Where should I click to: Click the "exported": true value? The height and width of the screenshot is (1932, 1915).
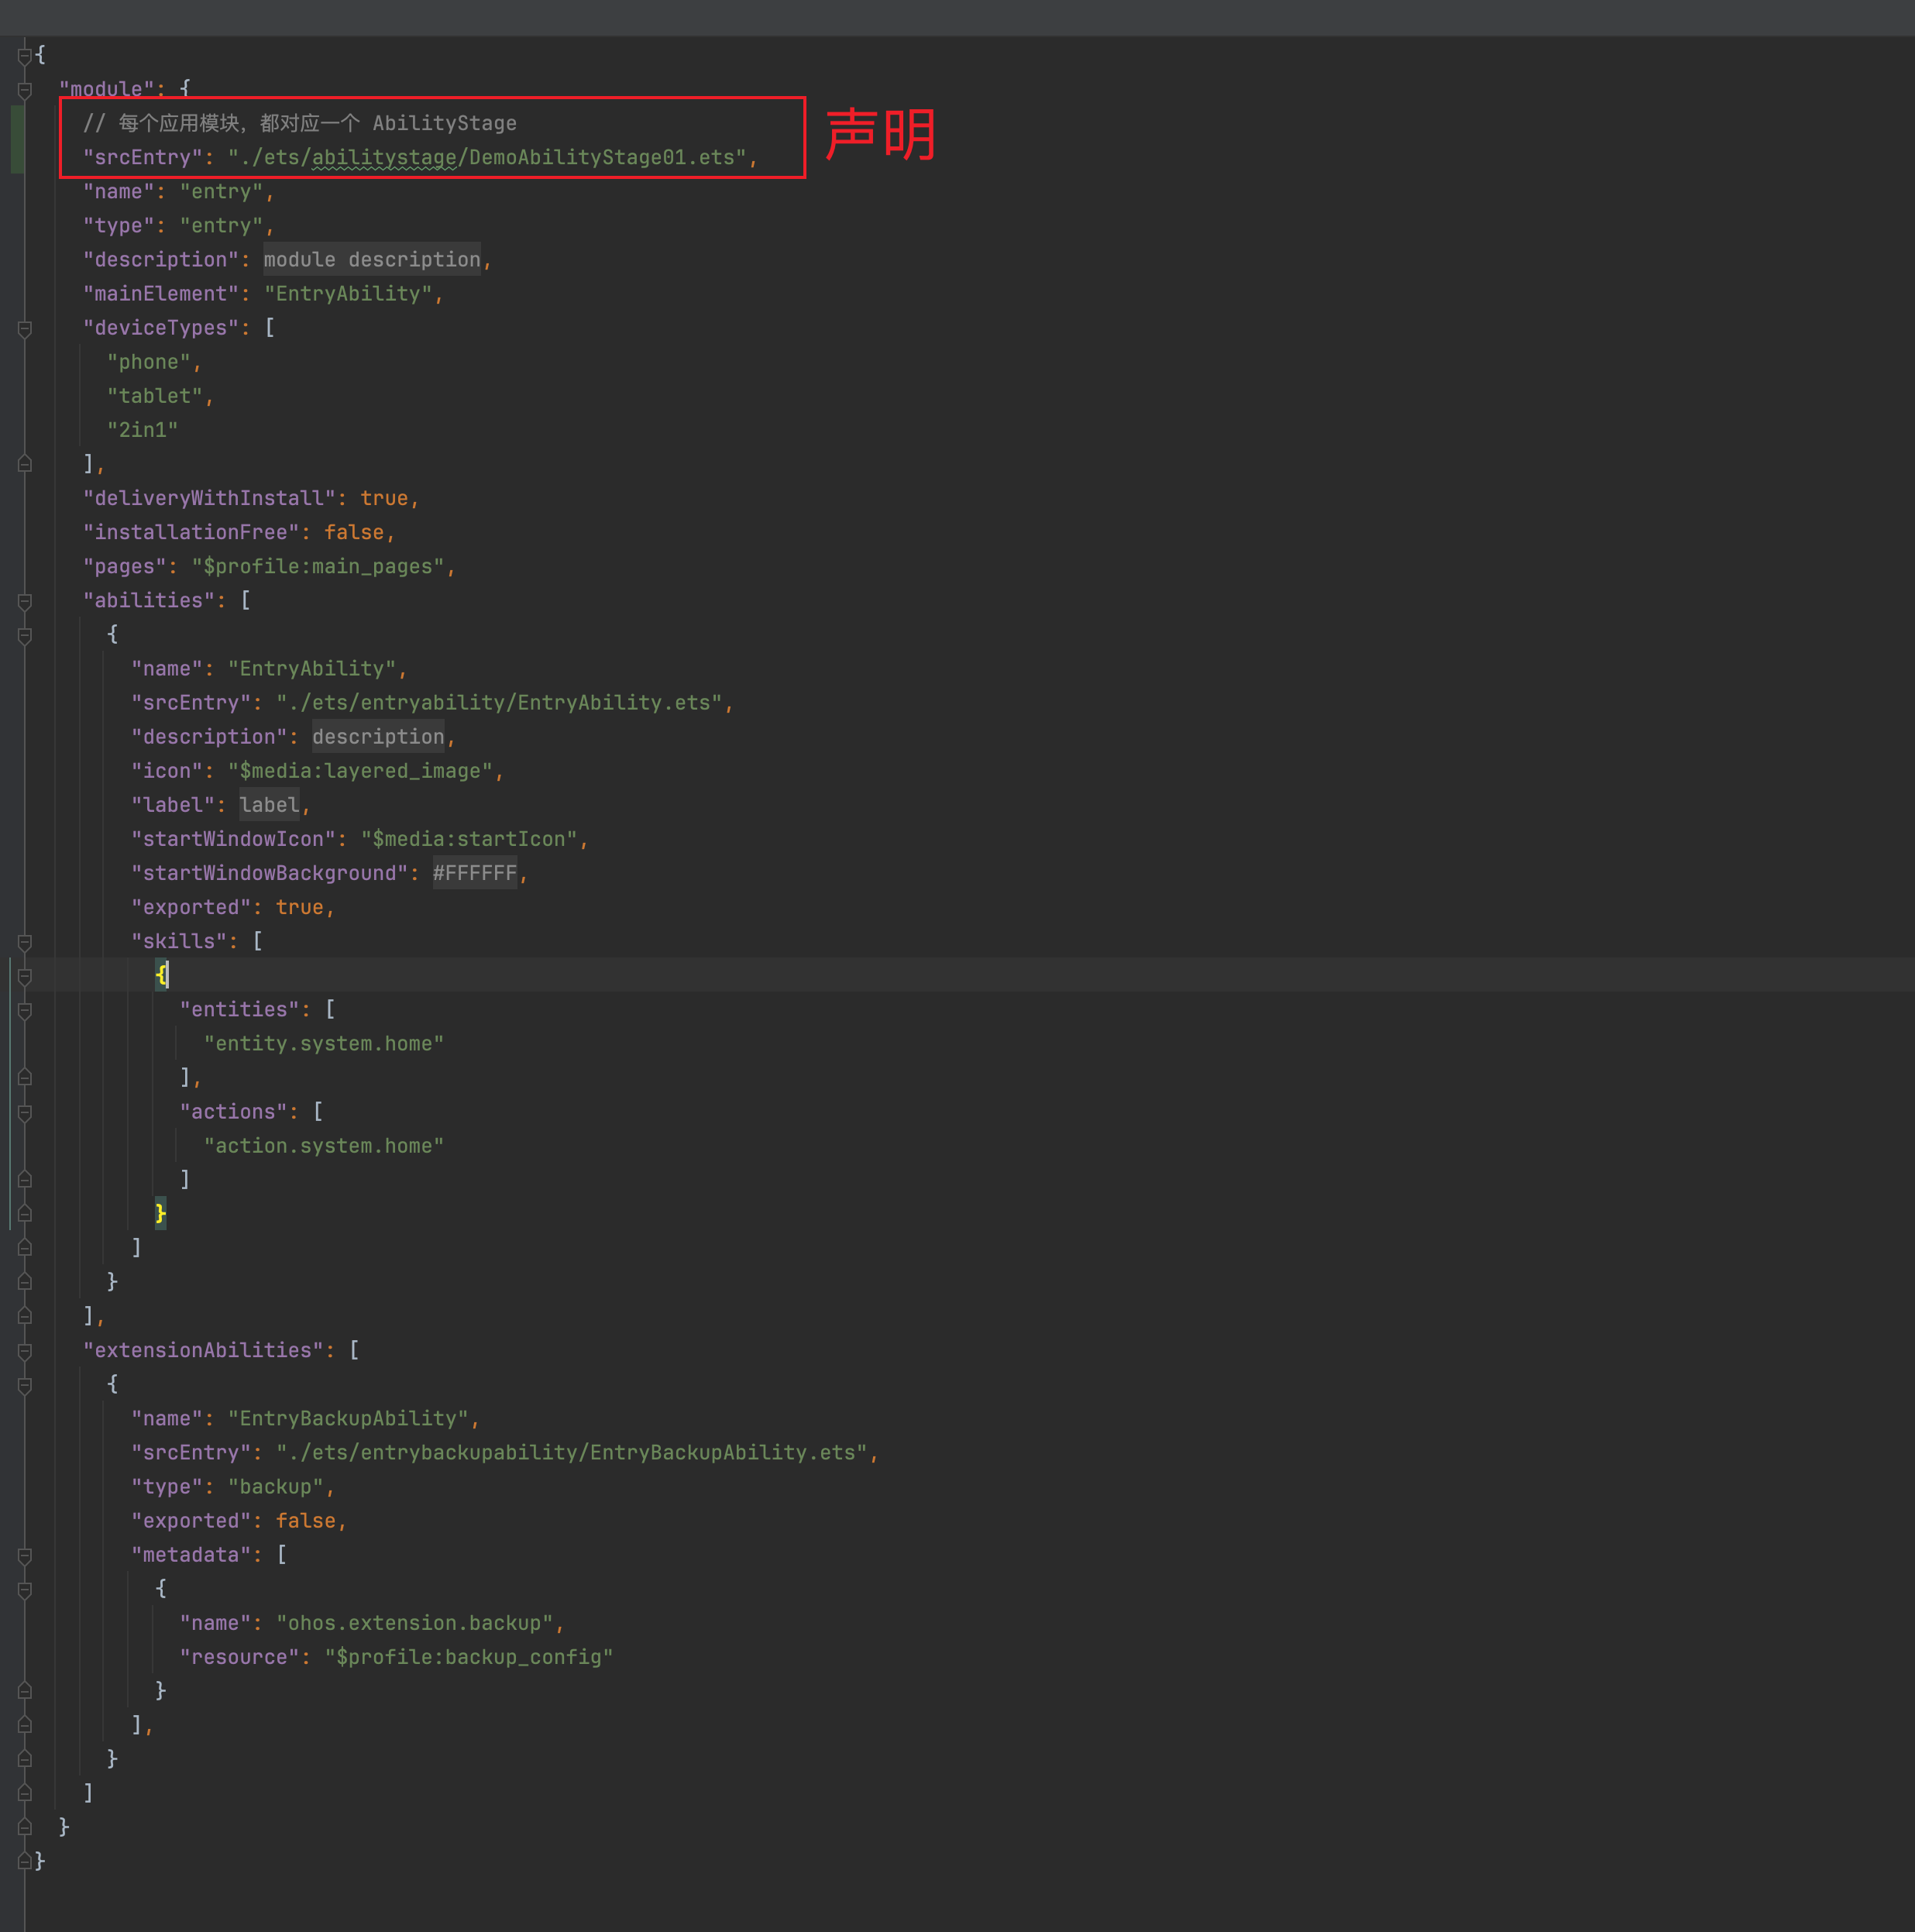299,908
